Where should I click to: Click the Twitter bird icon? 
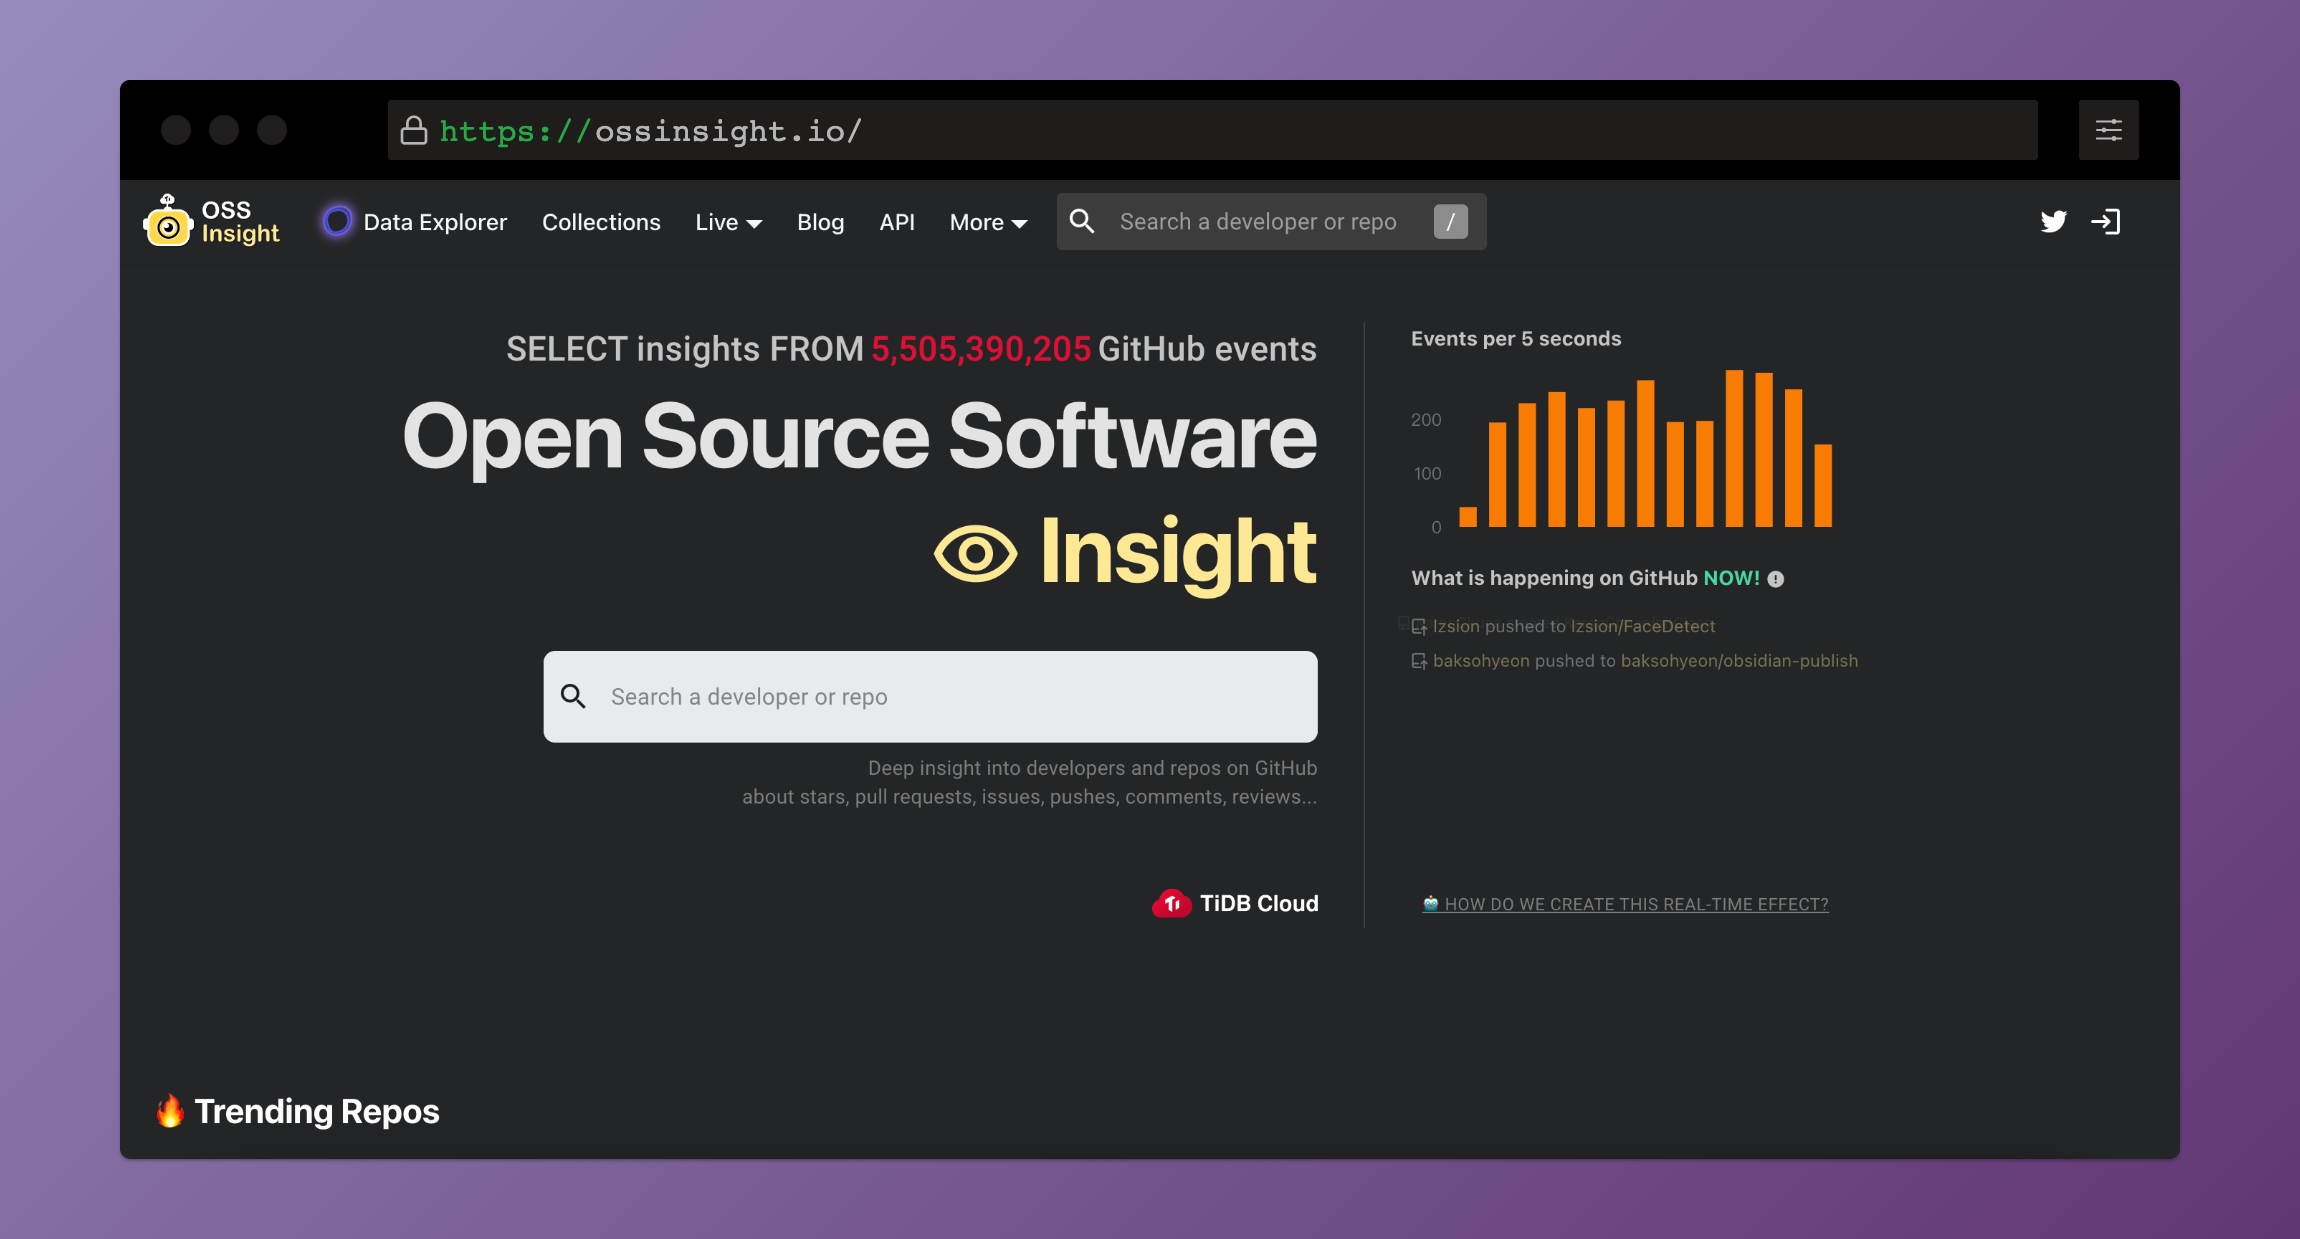tap(2054, 220)
